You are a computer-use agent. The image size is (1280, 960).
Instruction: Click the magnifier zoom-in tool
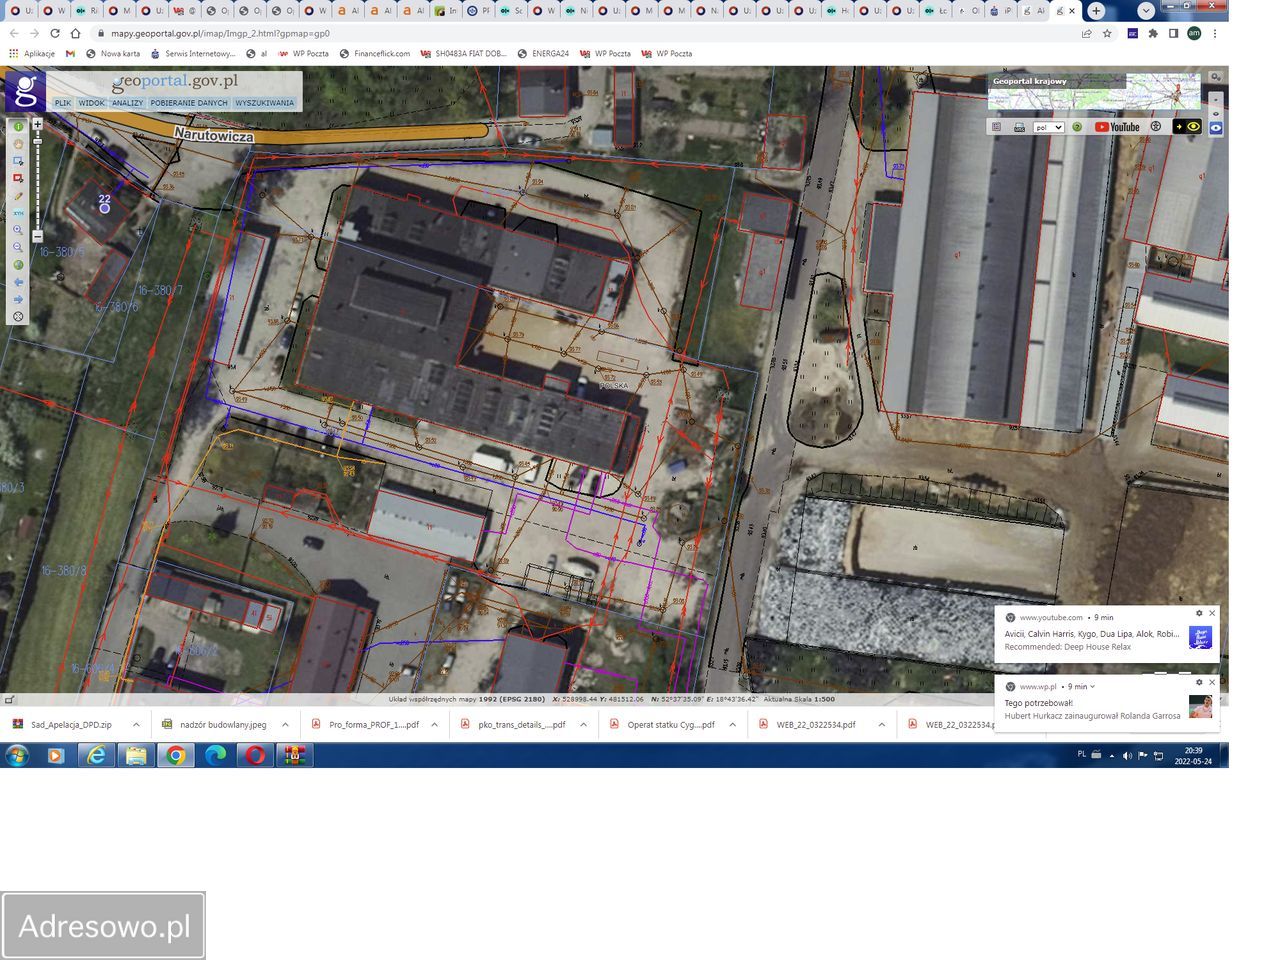pos(18,230)
